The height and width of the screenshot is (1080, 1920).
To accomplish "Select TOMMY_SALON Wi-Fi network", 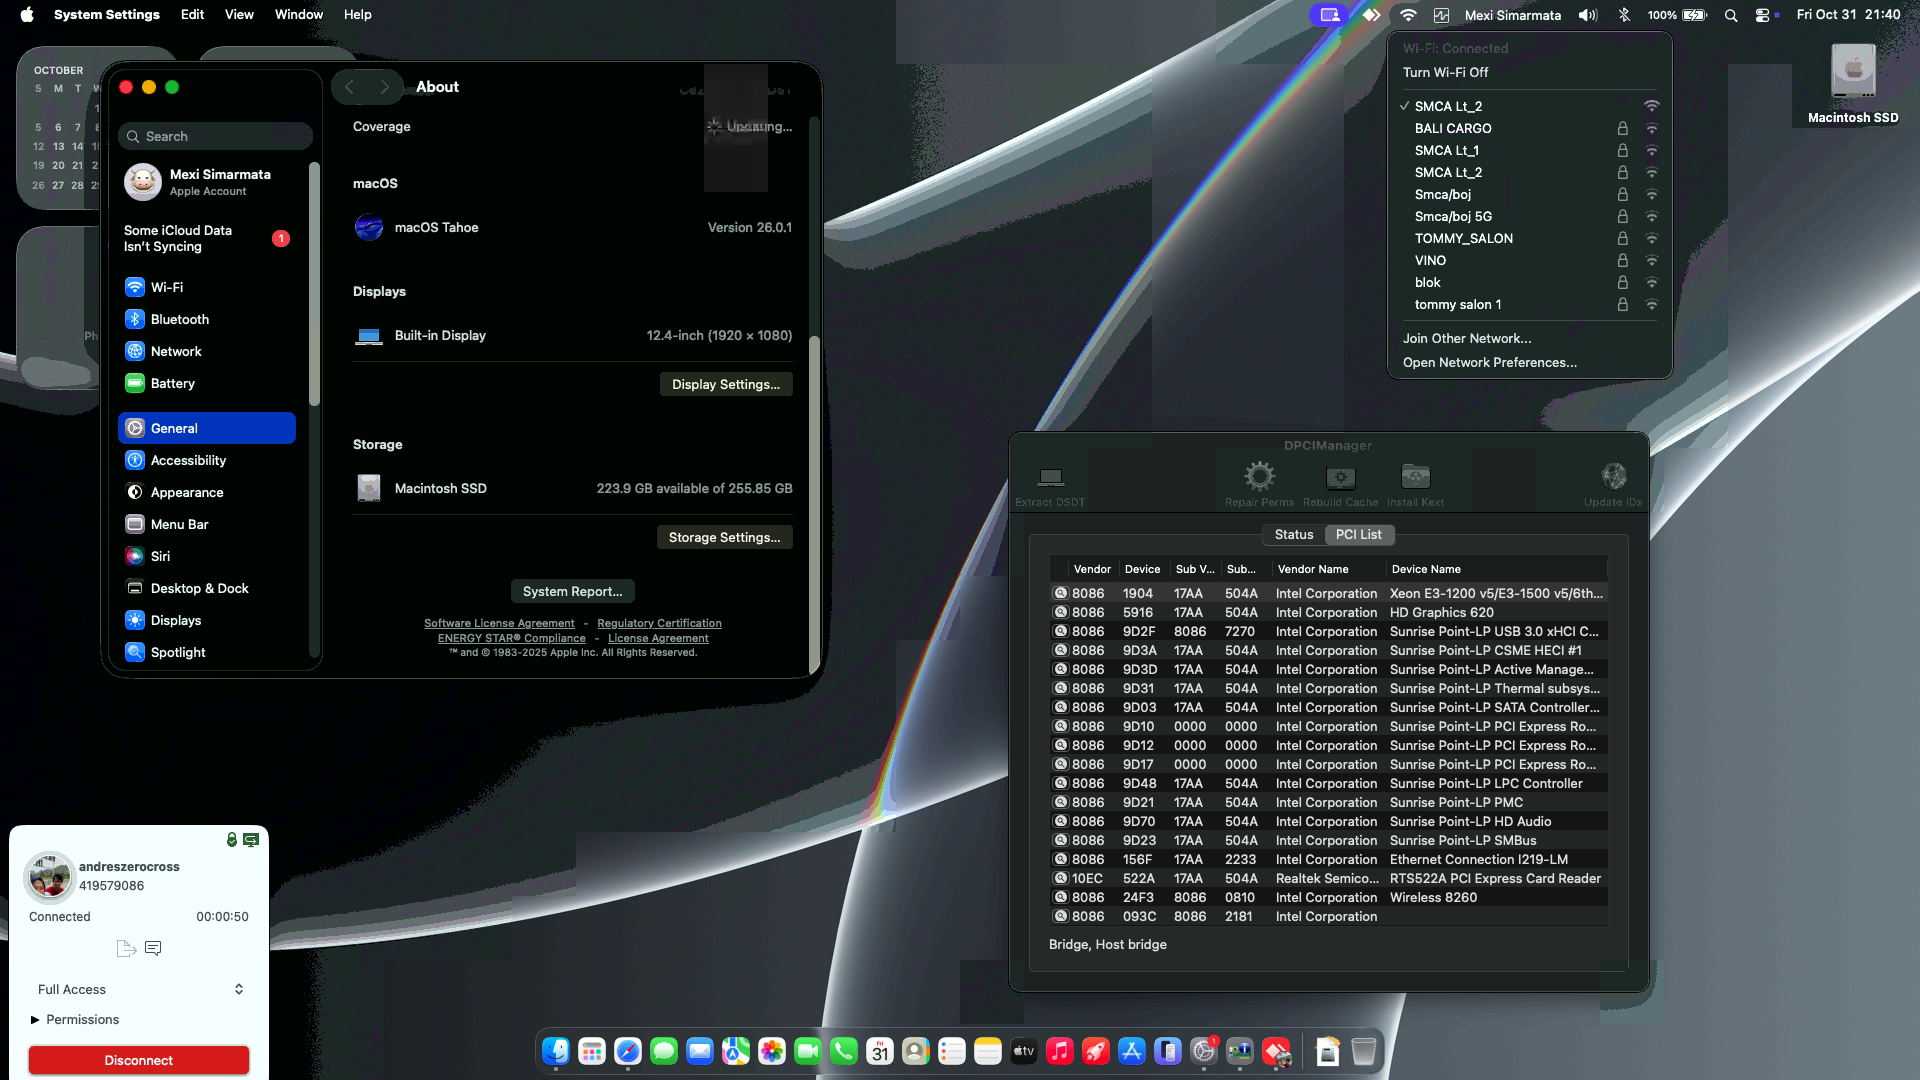I will pyautogui.click(x=1529, y=238).
